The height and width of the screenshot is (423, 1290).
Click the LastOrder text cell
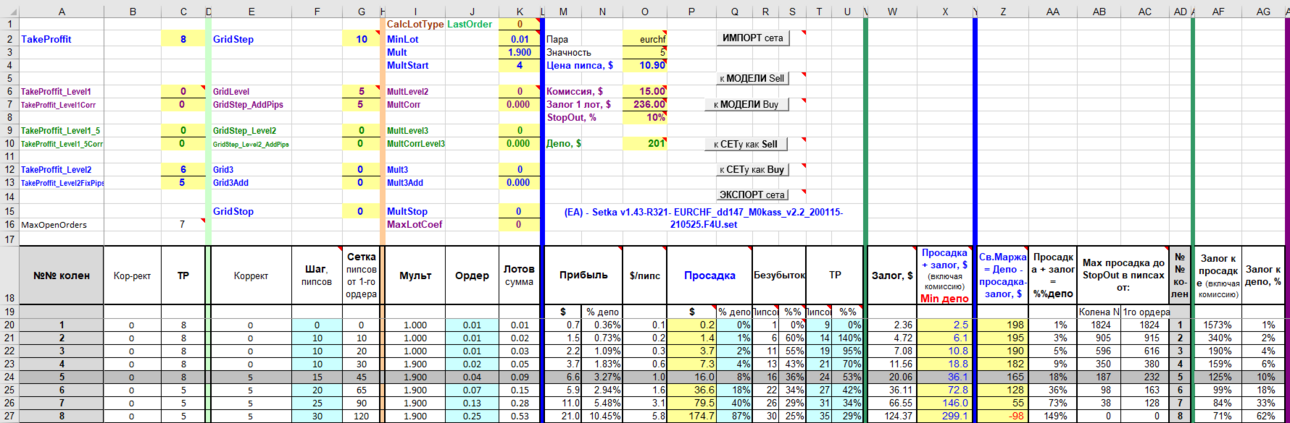pyautogui.click(x=469, y=24)
